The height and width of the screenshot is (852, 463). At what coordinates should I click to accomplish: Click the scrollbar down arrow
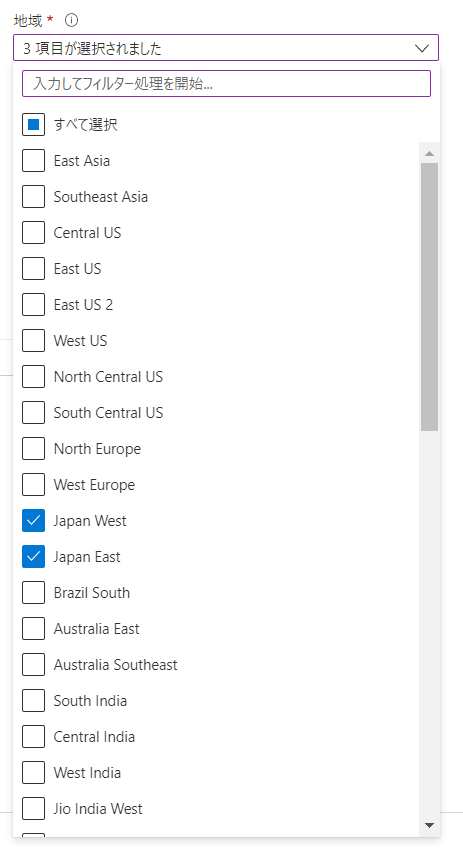[x=429, y=825]
